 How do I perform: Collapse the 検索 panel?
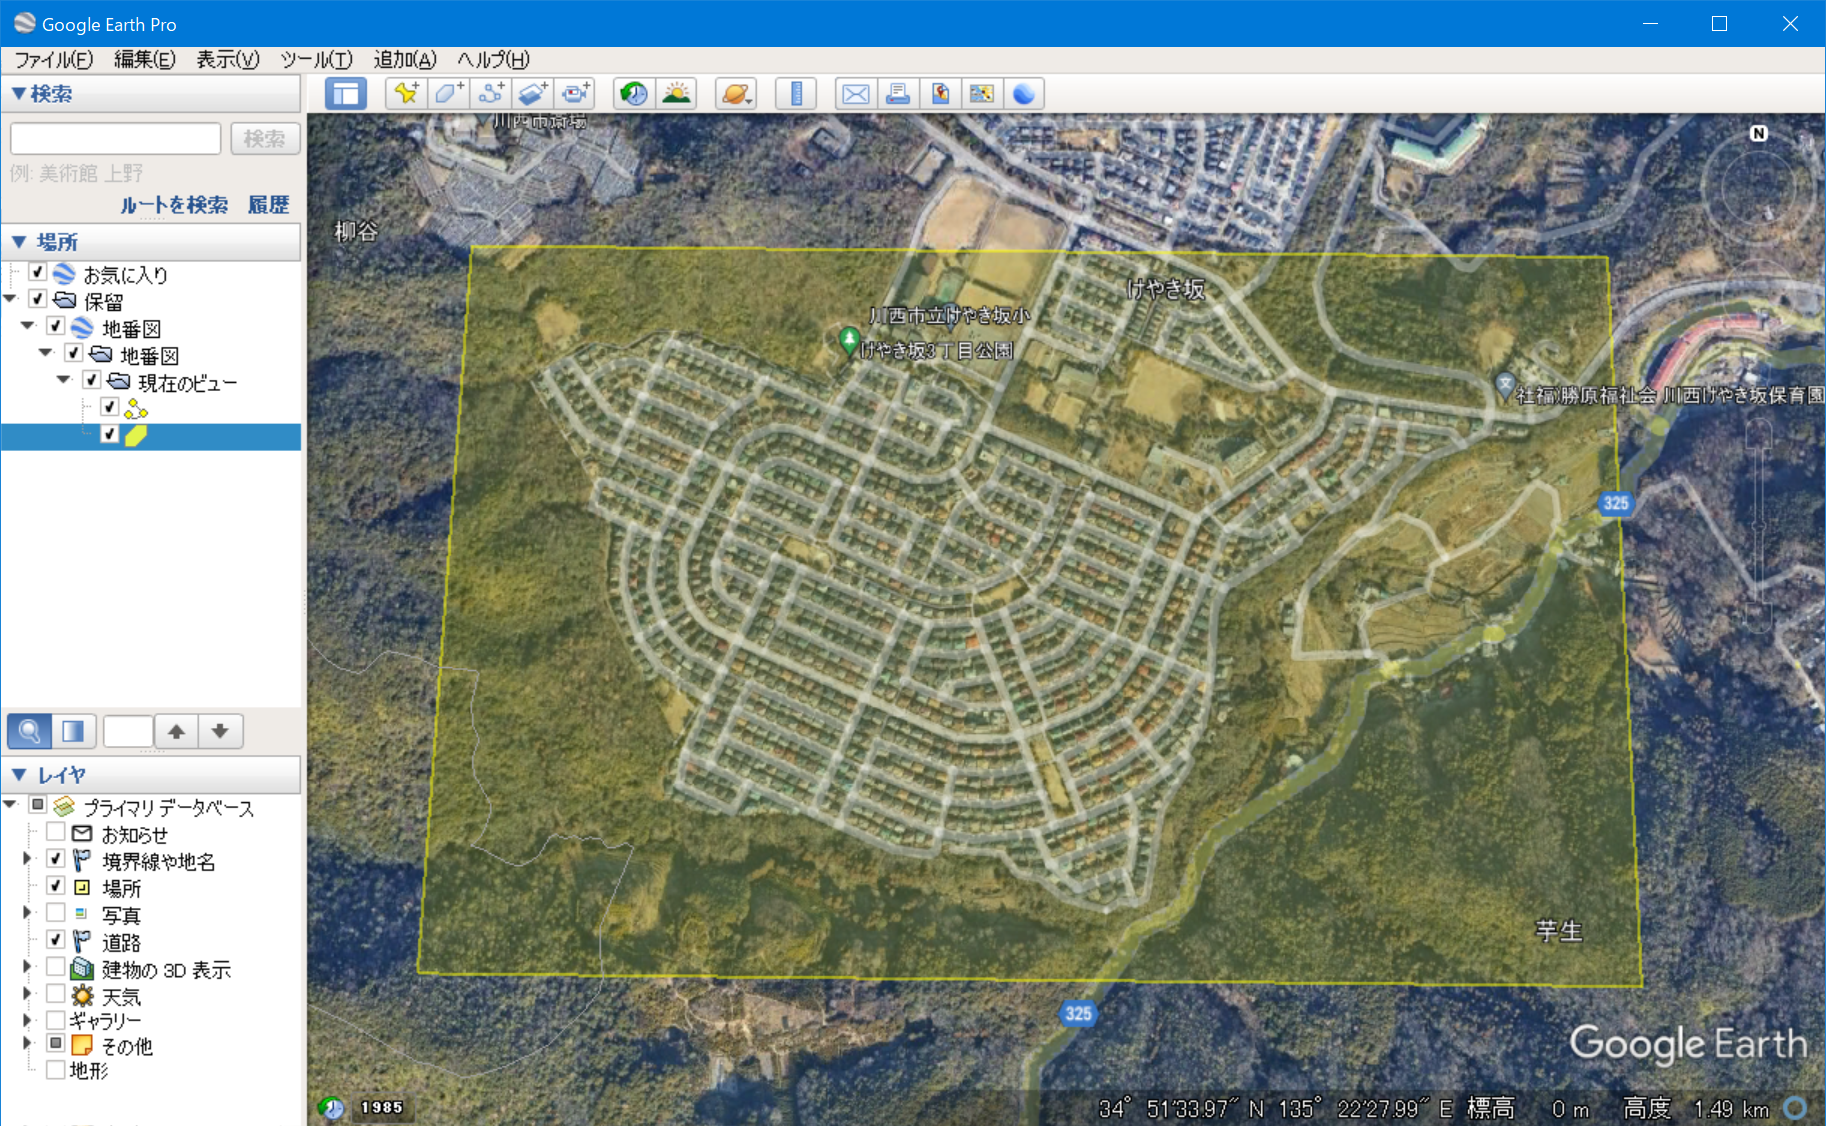tap(18, 94)
